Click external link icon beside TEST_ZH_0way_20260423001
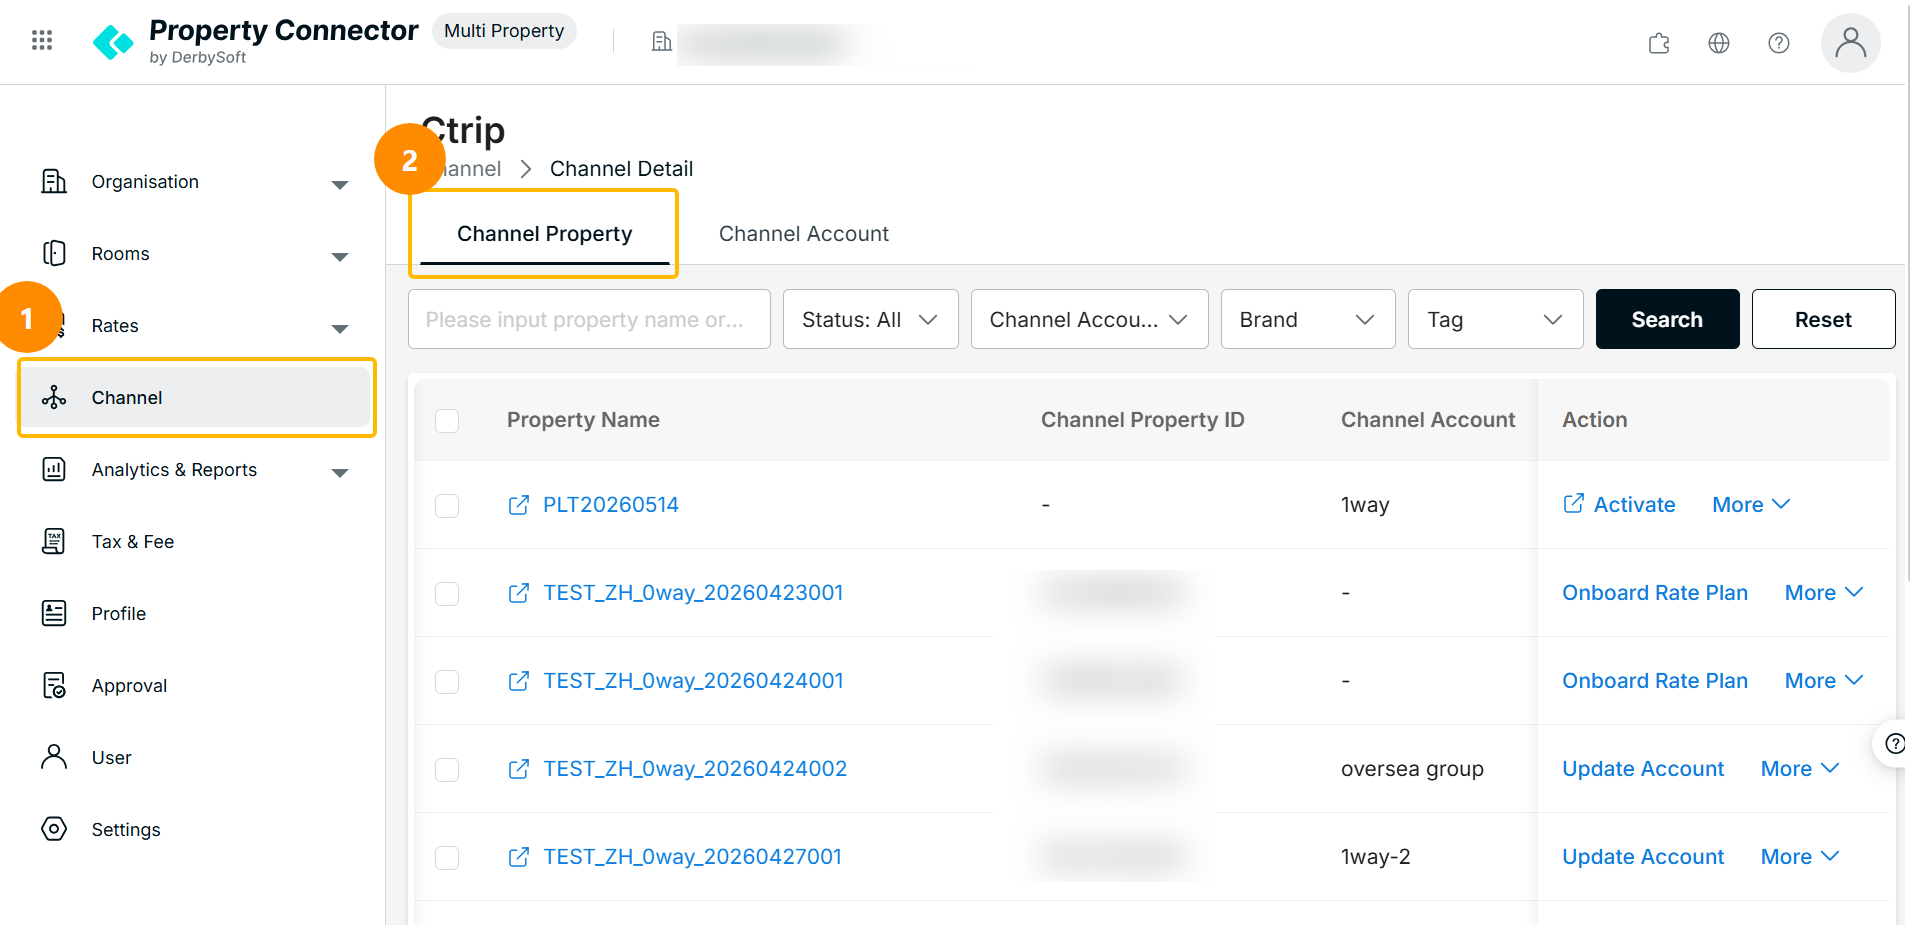1910x927 pixels. pyautogui.click(x=519, y=593)
